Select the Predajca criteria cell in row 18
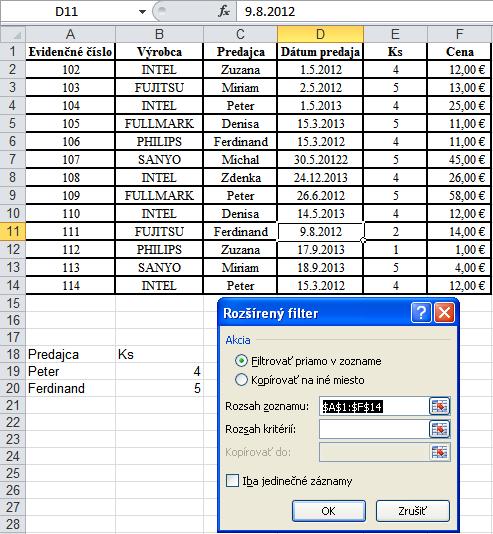The height and width of the screenshot is (534, 493). [x=70, y=354]
